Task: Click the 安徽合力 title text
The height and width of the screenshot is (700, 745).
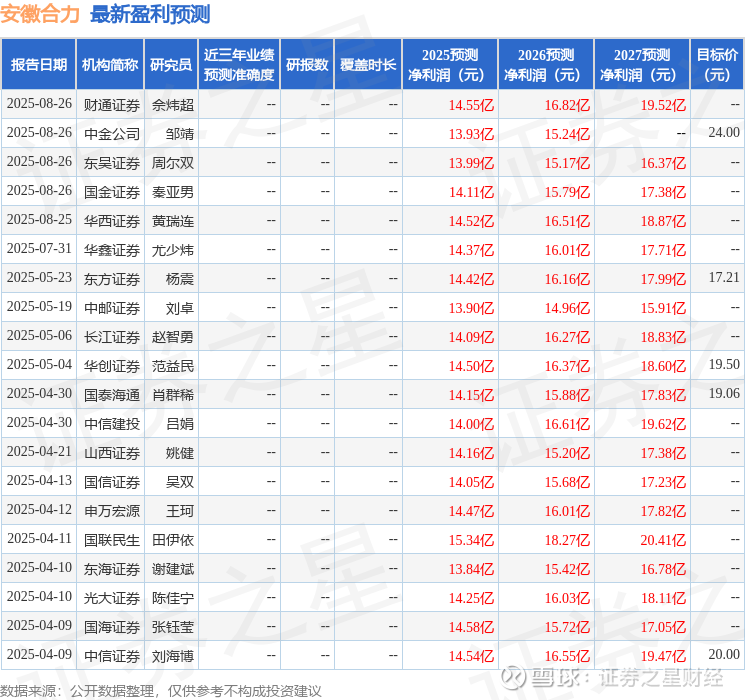Action: coord(40,14)
